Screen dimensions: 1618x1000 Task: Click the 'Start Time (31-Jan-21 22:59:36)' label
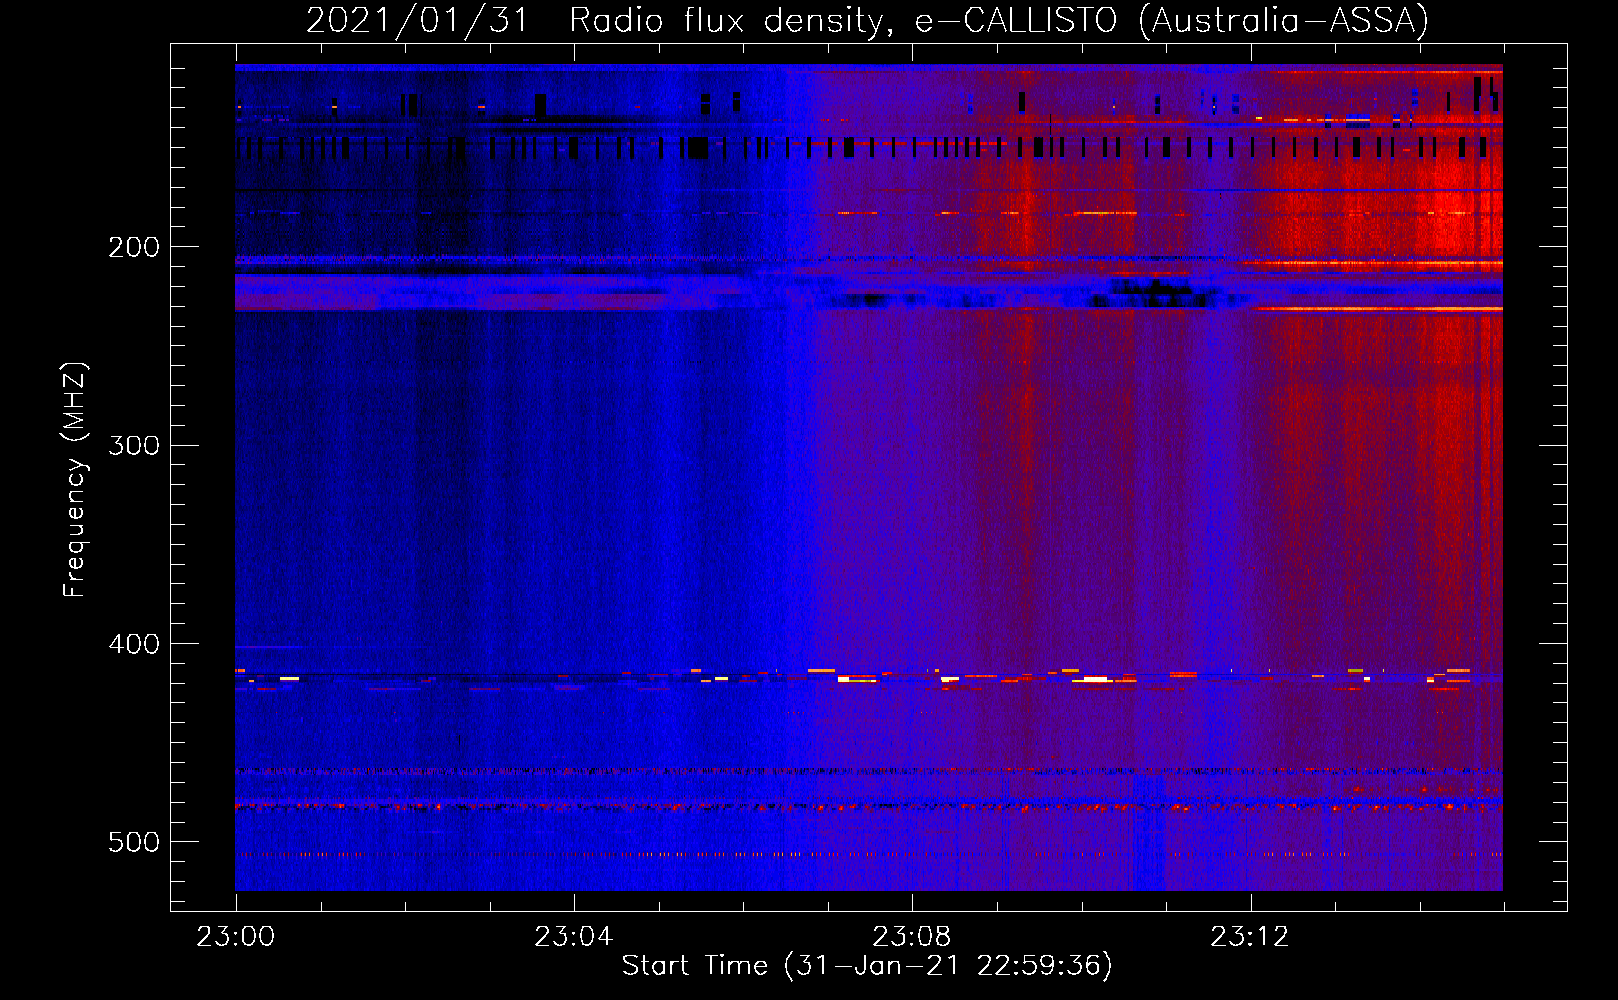(x=867, y=966)
